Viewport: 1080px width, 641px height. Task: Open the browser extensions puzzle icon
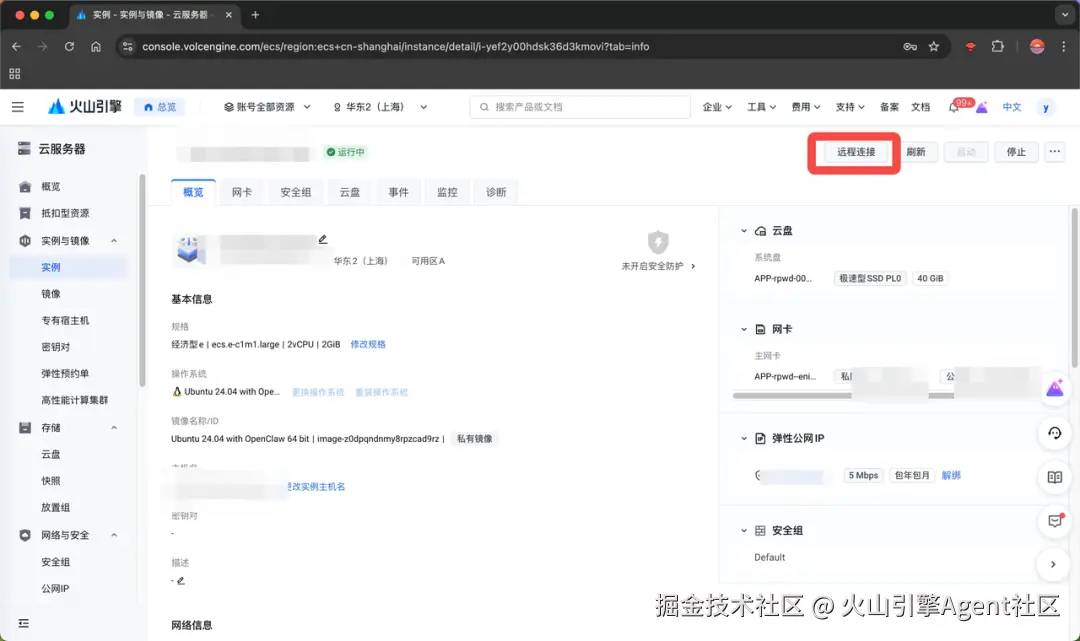[997, 46]
